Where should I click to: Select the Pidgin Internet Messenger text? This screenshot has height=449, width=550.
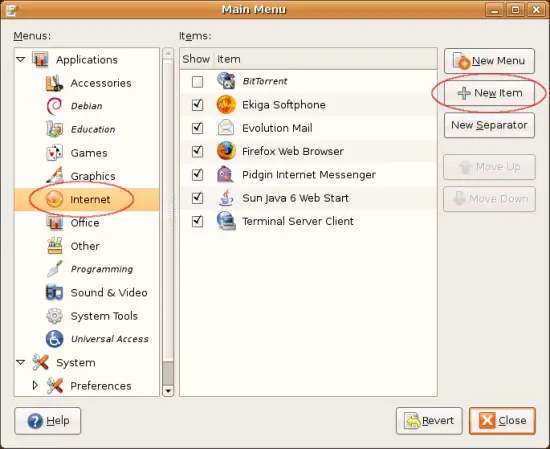tap(309, 175)
